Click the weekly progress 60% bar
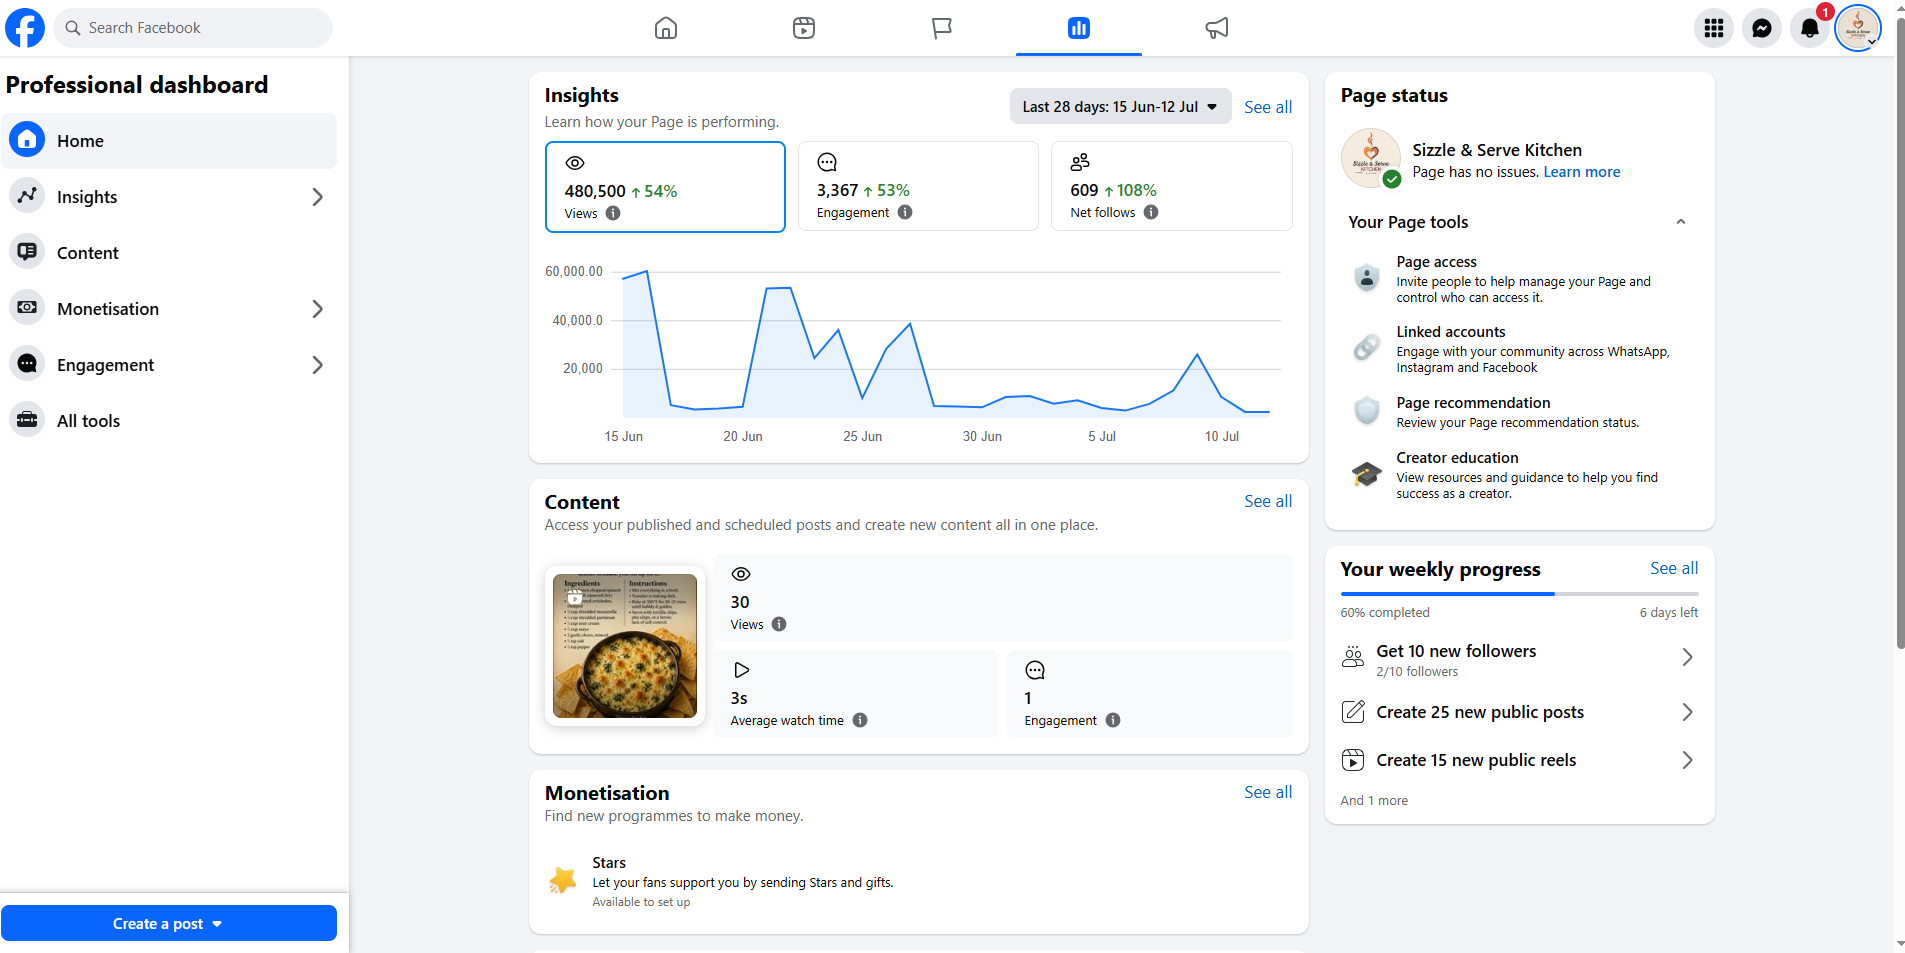The width and height of the screenshot is (1905, 953). (x=1519, y=594)
